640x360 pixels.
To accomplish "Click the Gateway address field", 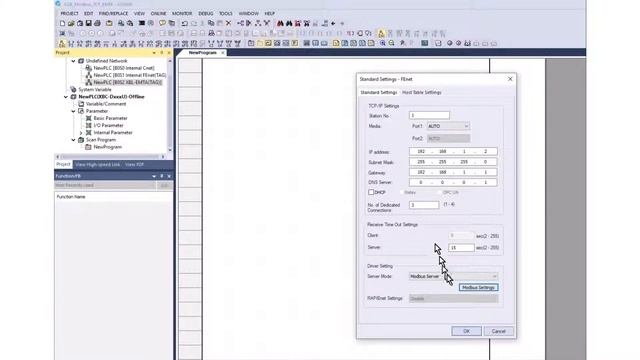I will coord(453,172).
